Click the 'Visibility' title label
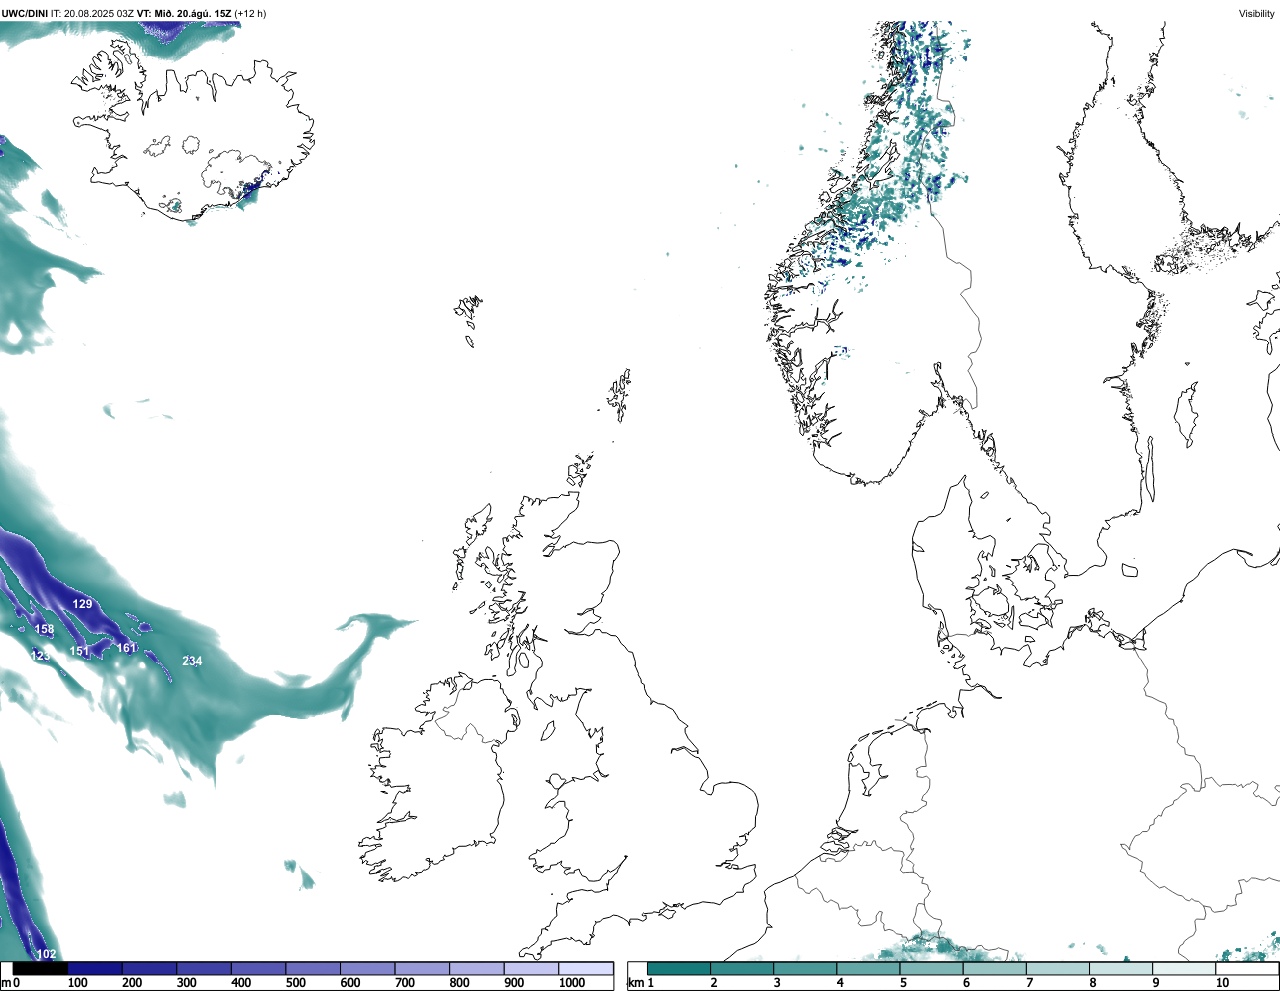Image resolution: width=1280 pixels, height=991 pixels. coord(1256,13)
